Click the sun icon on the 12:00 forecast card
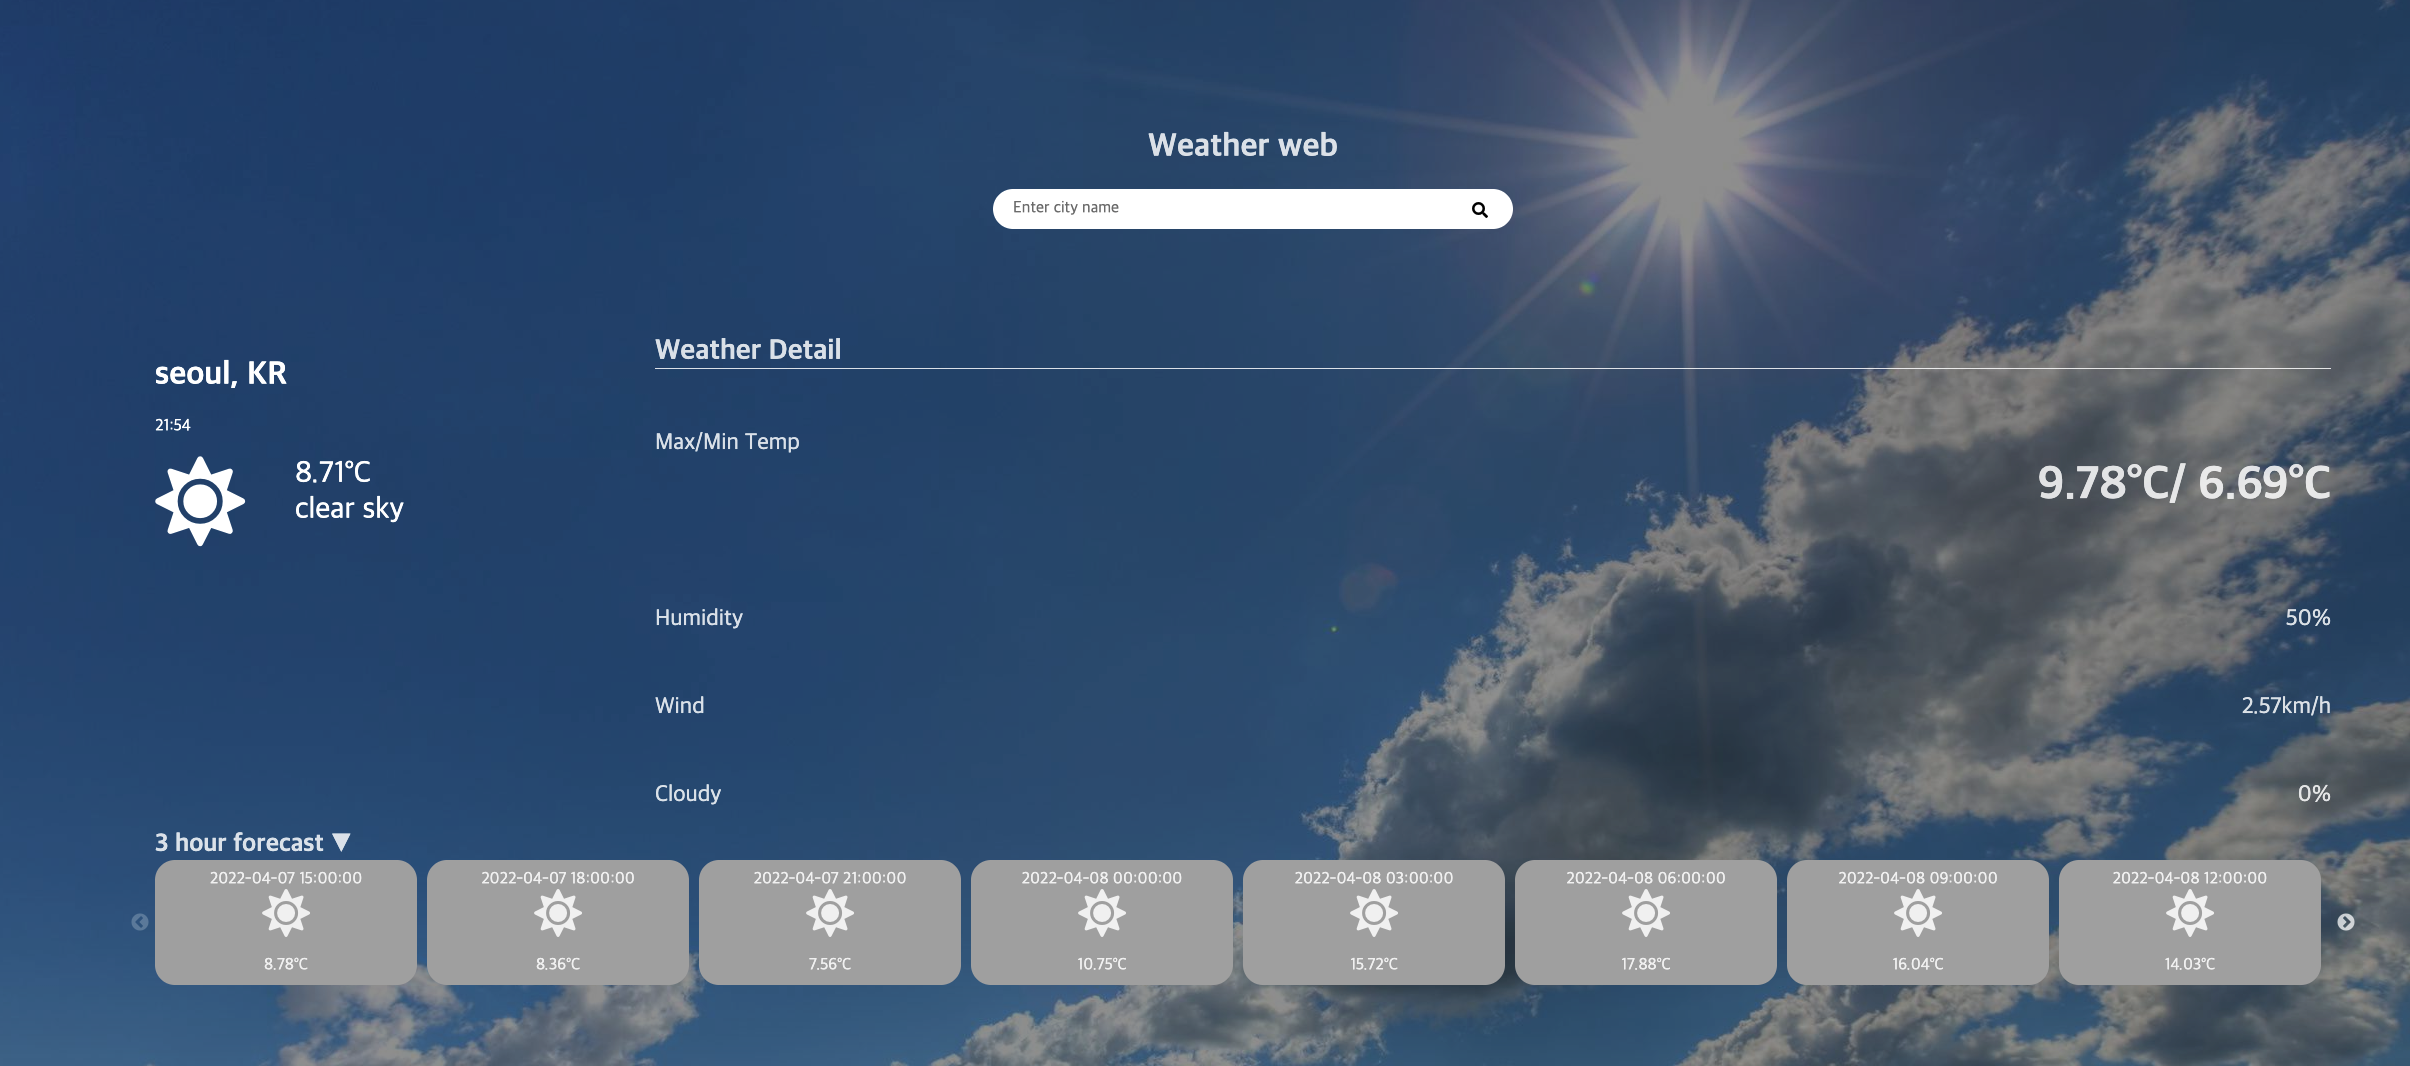This screenshot has width=2410, height=1066. pos(2189,912)
